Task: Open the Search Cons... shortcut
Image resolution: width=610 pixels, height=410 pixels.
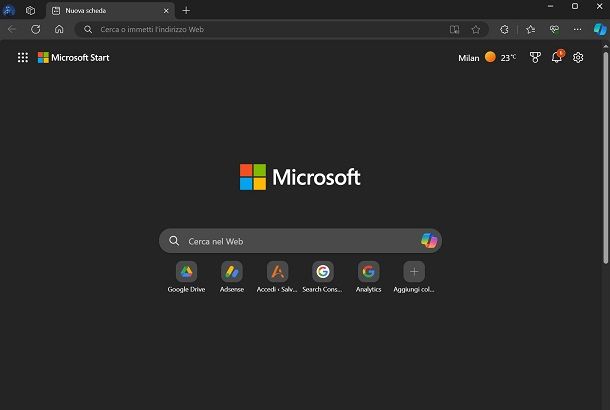Action: tap(323, 277)
